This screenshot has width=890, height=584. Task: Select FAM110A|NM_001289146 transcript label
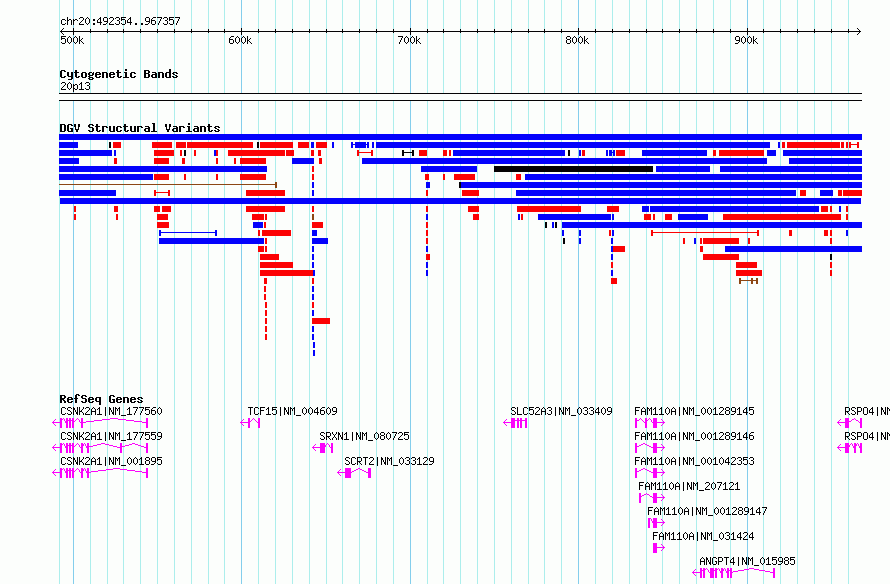pyautogui.click(x=694, y=436)
